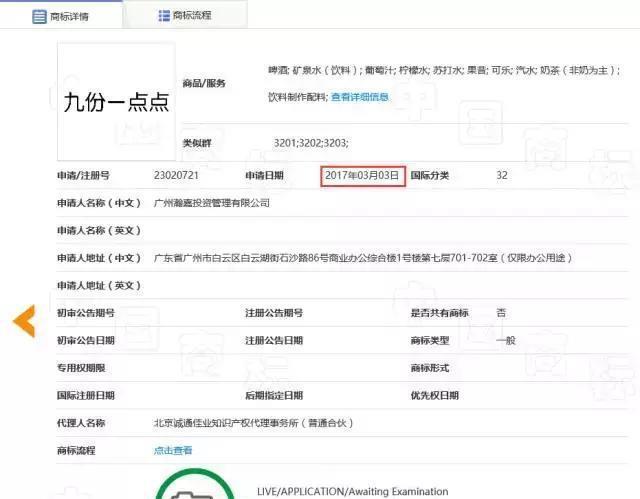
Task: Select the similar group codes 3201;3202;3203;
Action: 311,143
